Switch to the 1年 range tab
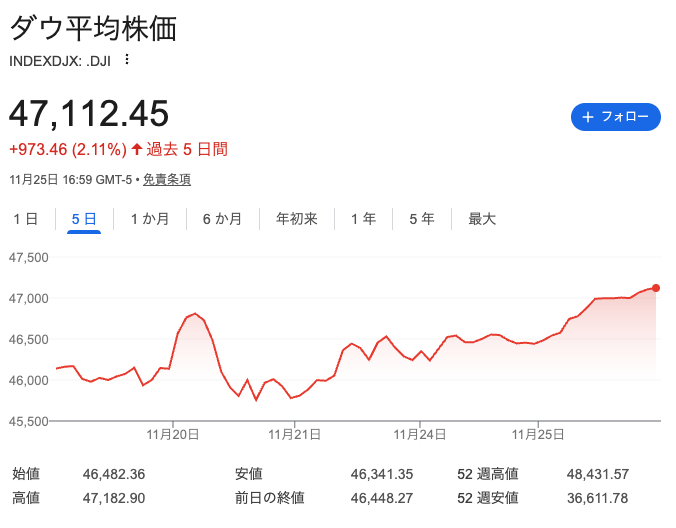The image size is (676, 528). (363, 219)
